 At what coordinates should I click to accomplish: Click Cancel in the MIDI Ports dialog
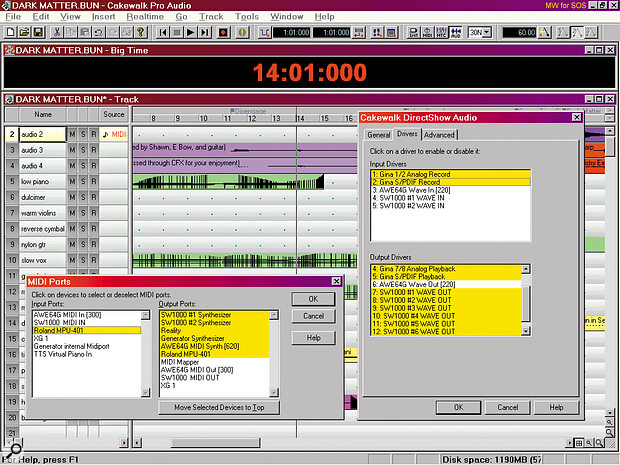point(313,316)
